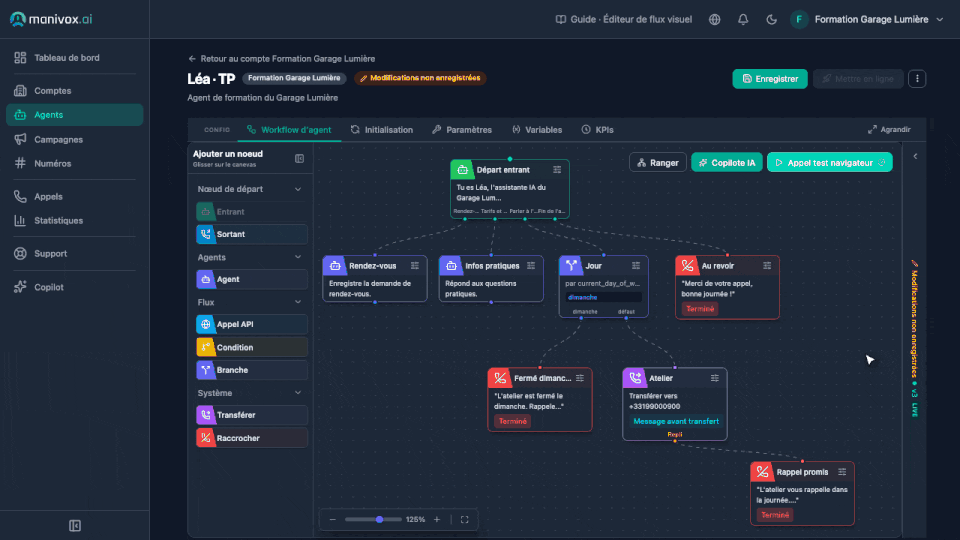Open the Guide Éditeur de flux visuel
Screen dimensions: 960x540
[x=623, y=20]
